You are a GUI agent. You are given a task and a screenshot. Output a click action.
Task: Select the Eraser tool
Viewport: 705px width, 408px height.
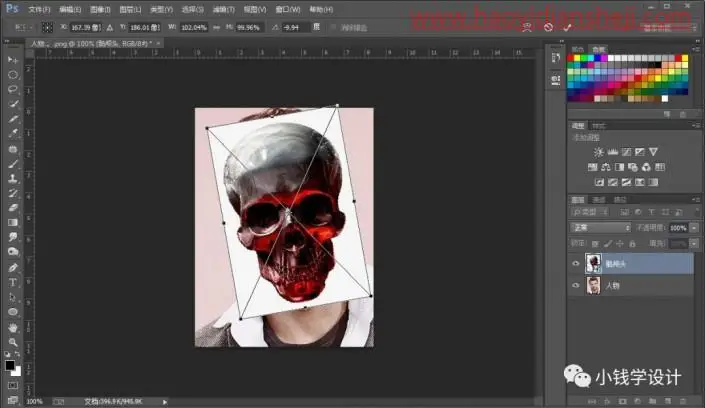point(13,208)
